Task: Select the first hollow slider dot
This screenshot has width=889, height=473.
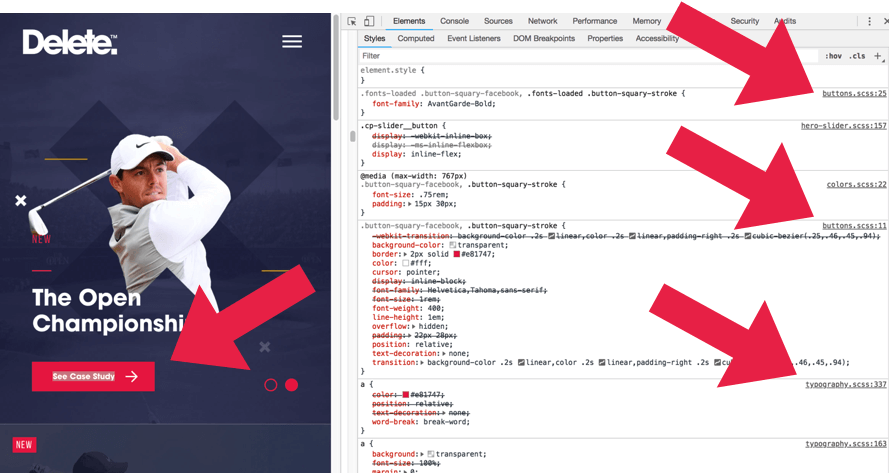Action: point(271,385)
